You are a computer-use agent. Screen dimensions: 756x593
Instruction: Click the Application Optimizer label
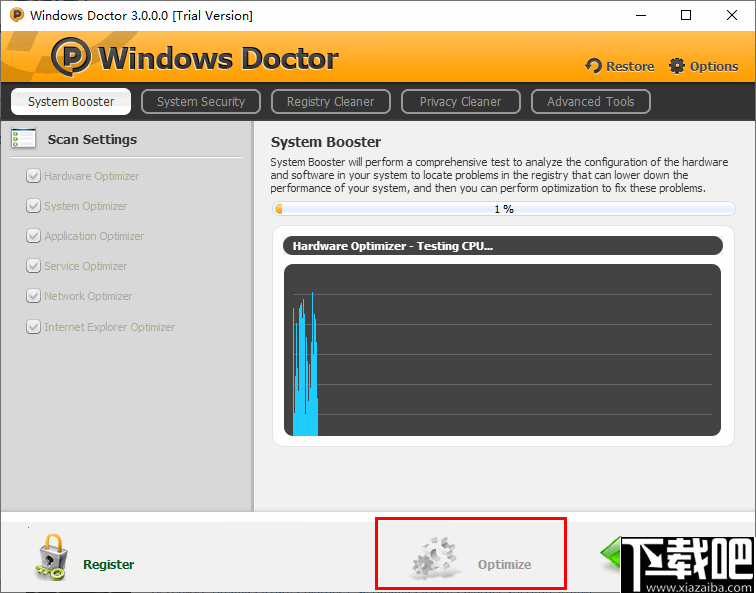click(94, 236)
